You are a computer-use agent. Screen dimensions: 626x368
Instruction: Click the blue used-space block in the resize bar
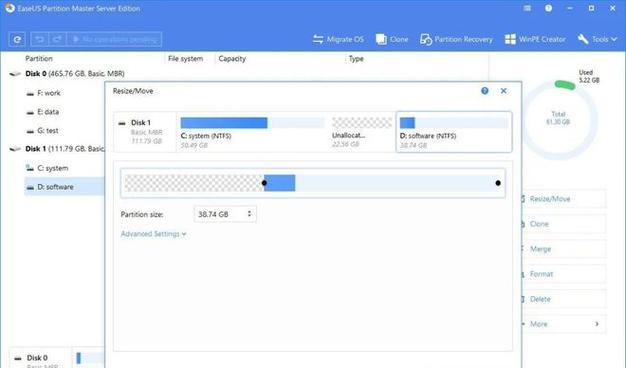[279, 183]
